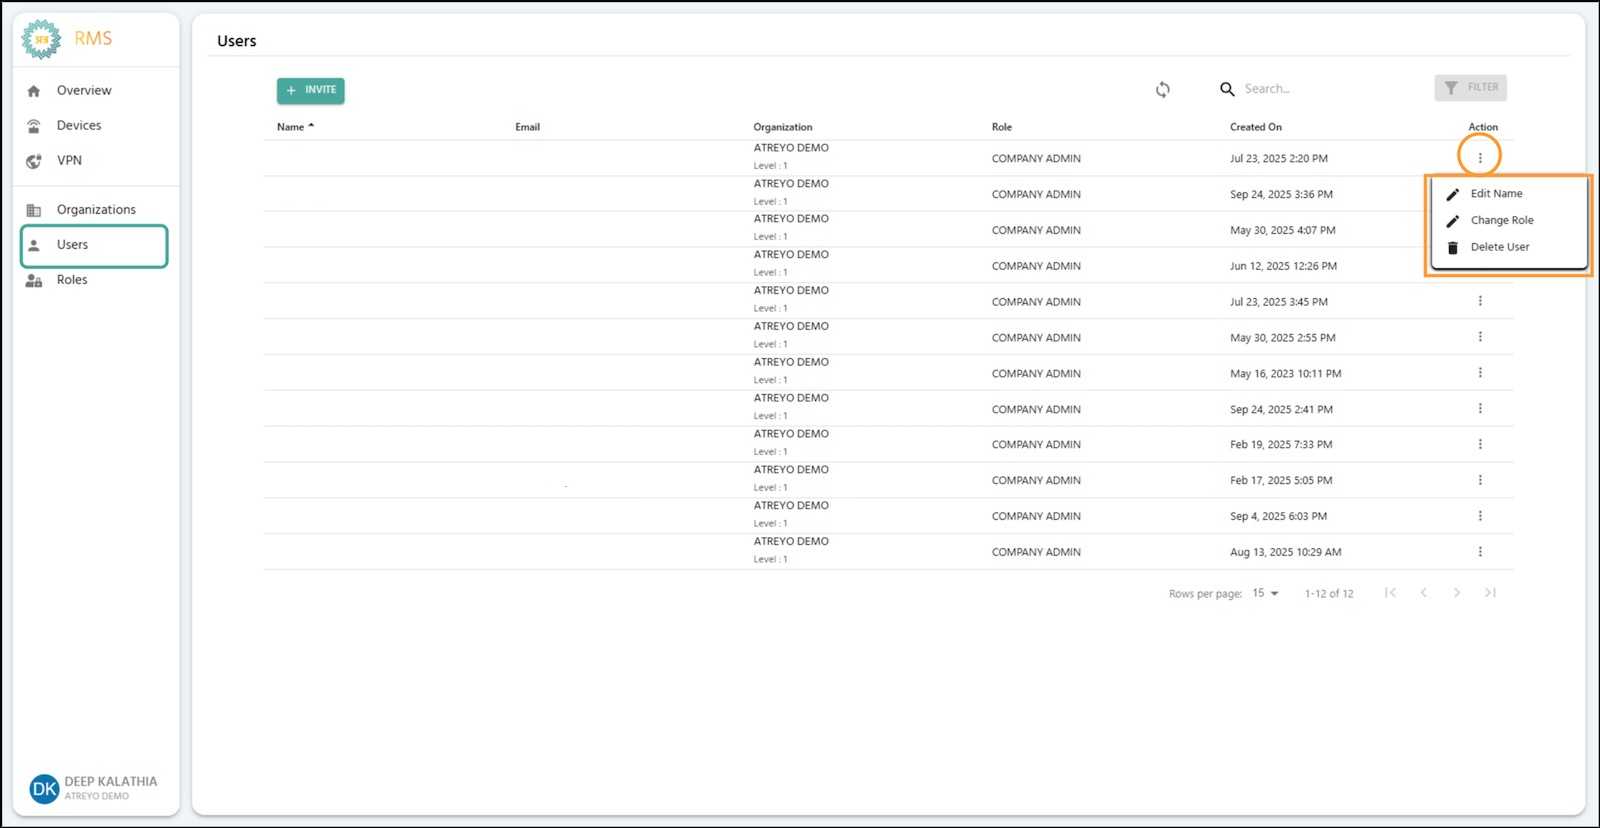1600x828 pixels.
Task: Open the three-dot menu for the Feb 19, 2025 user
Action: pos(1480,444)
